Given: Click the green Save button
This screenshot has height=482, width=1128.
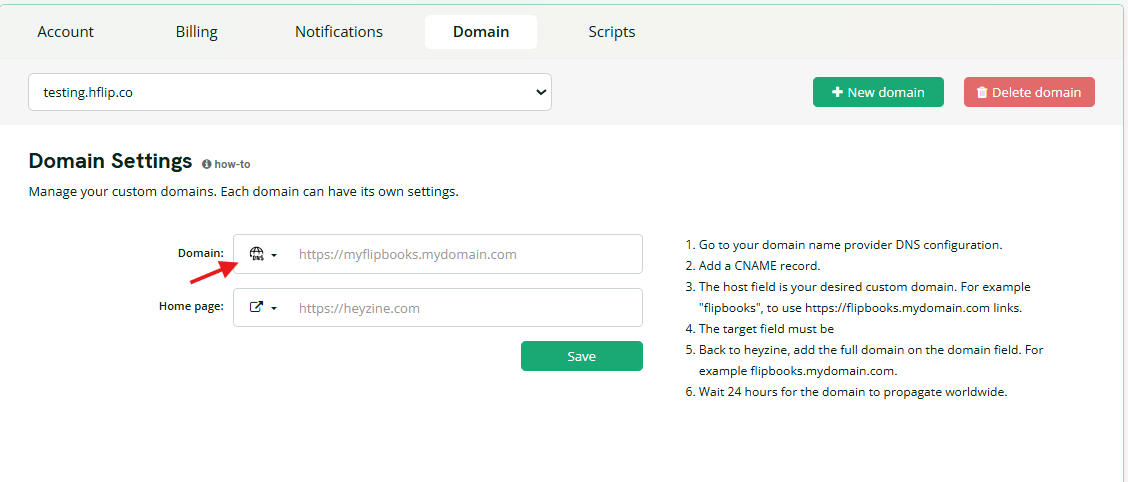Looking at the screenshot, I should pyautogui.click(x=581, y=356).
